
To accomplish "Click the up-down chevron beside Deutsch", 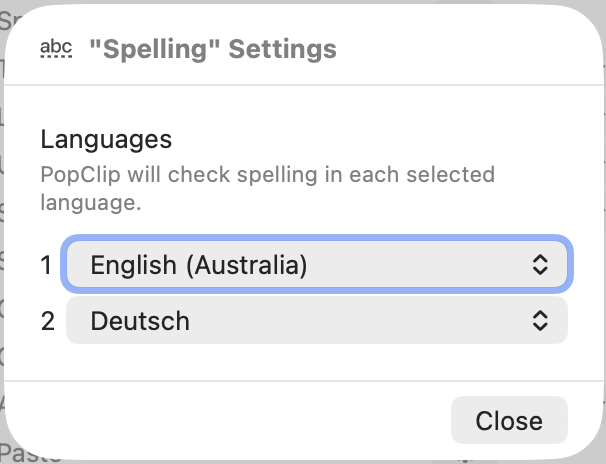I will pyautogui.click(x=540, y=321).
